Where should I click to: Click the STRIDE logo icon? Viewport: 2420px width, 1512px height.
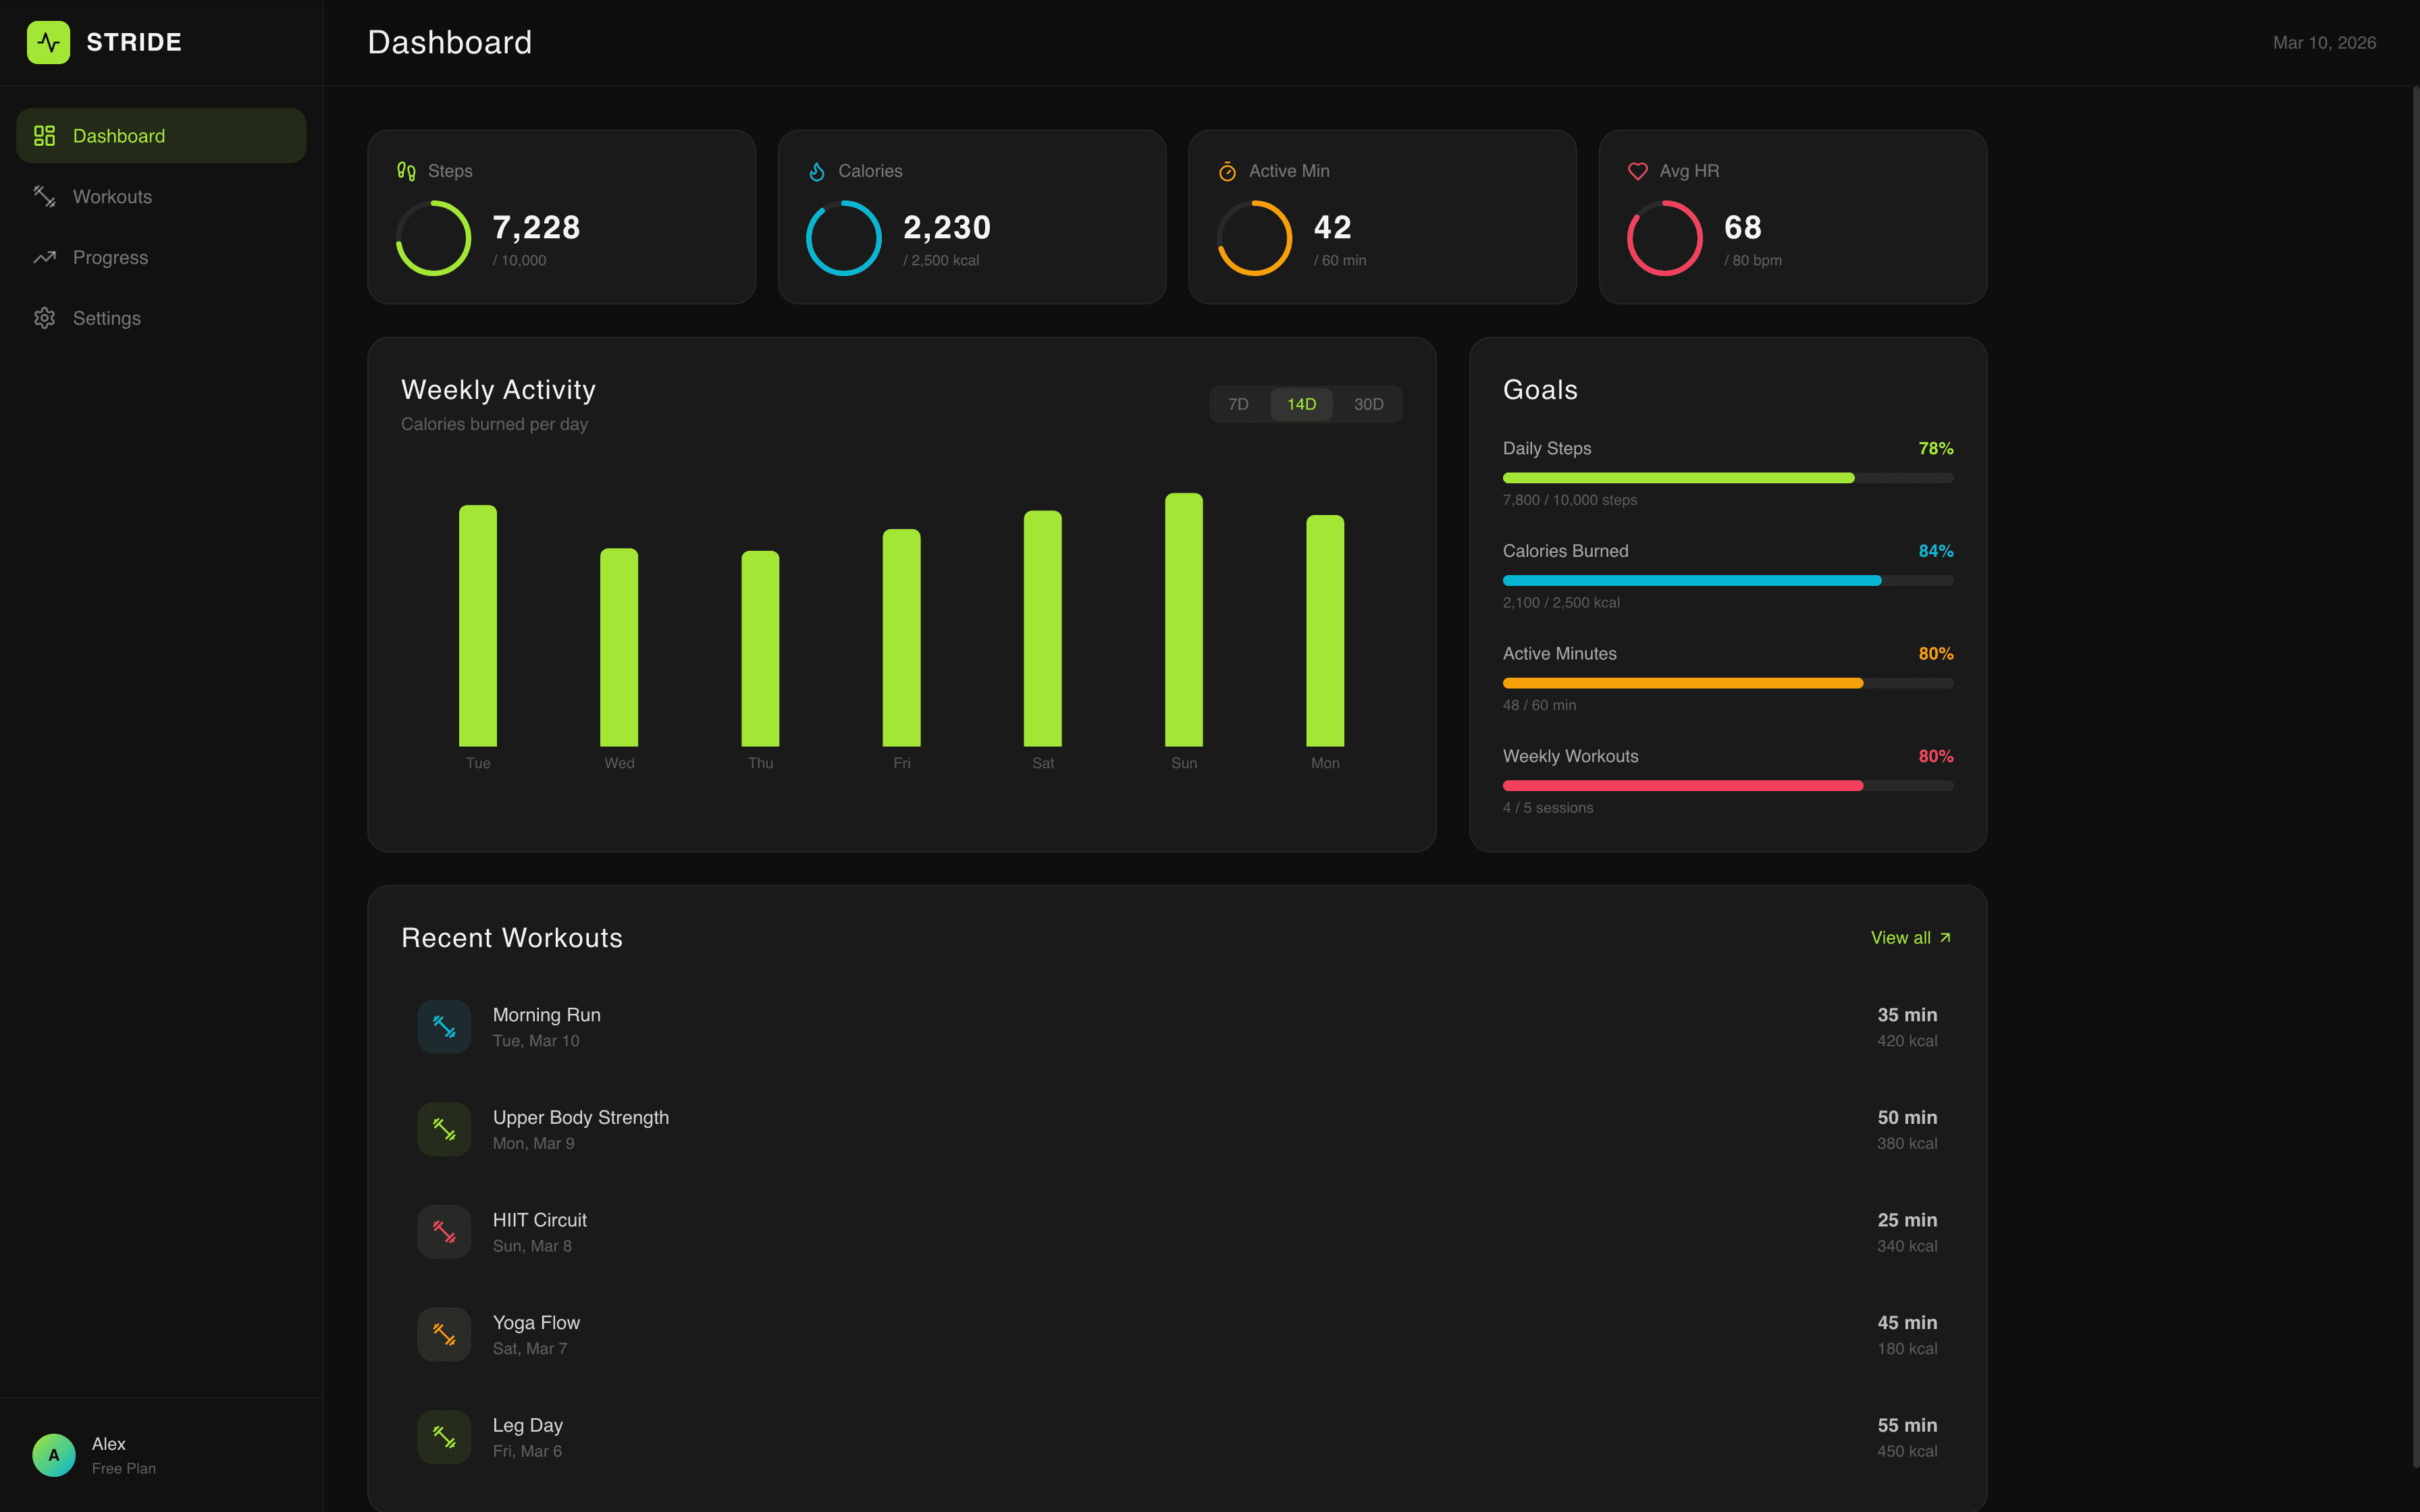coord(49,42)
